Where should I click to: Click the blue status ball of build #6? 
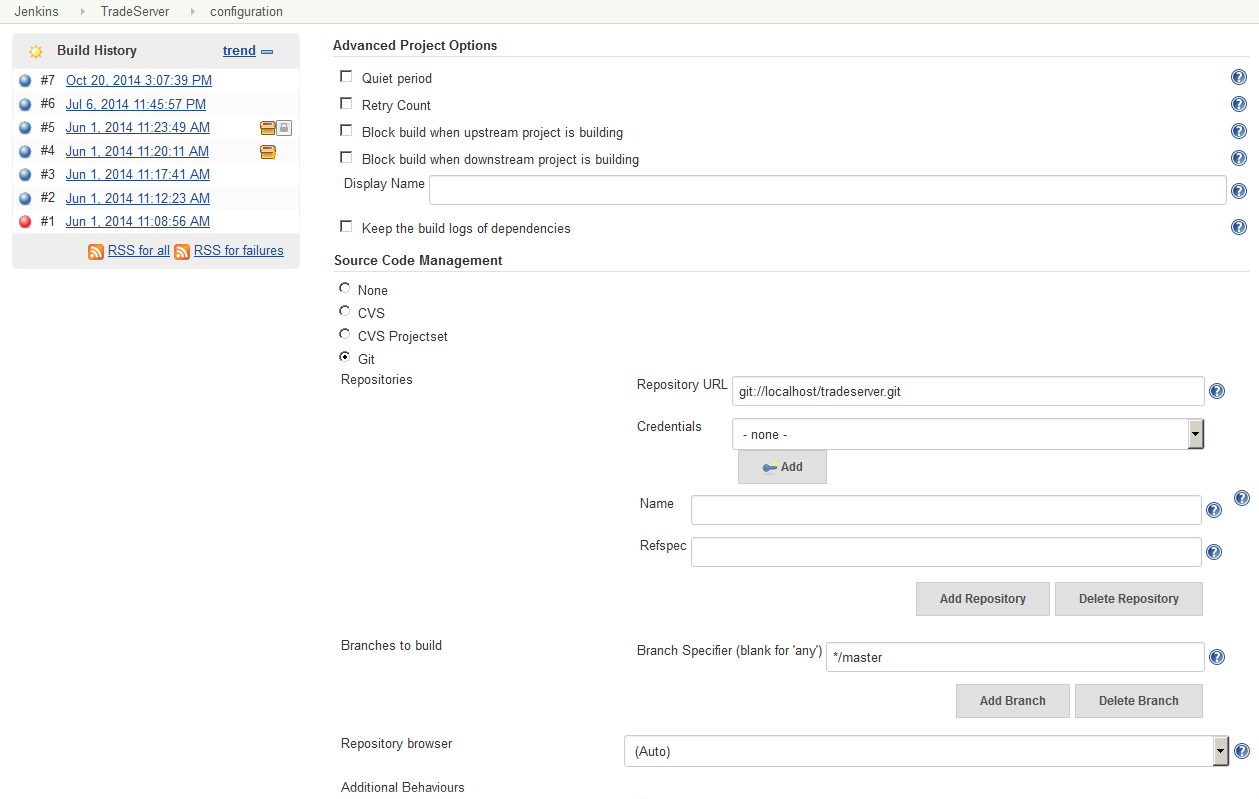click(25, 104)
